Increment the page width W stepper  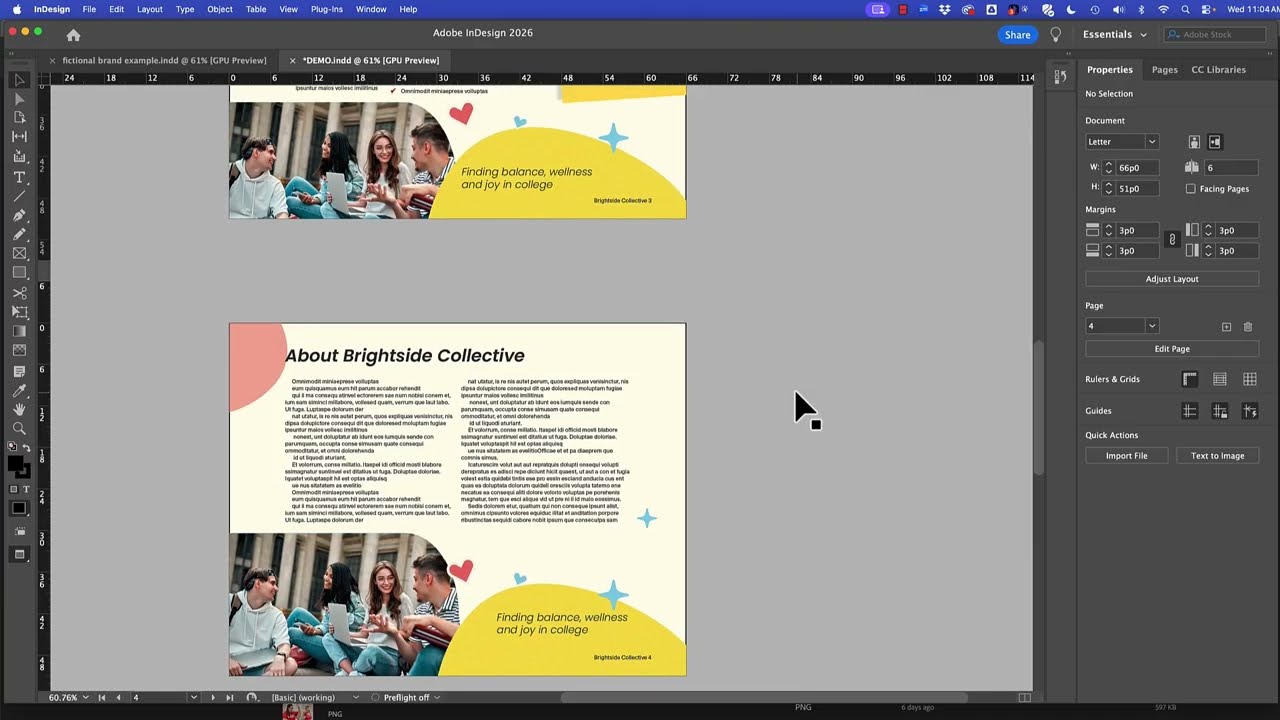click(1108, 165)
